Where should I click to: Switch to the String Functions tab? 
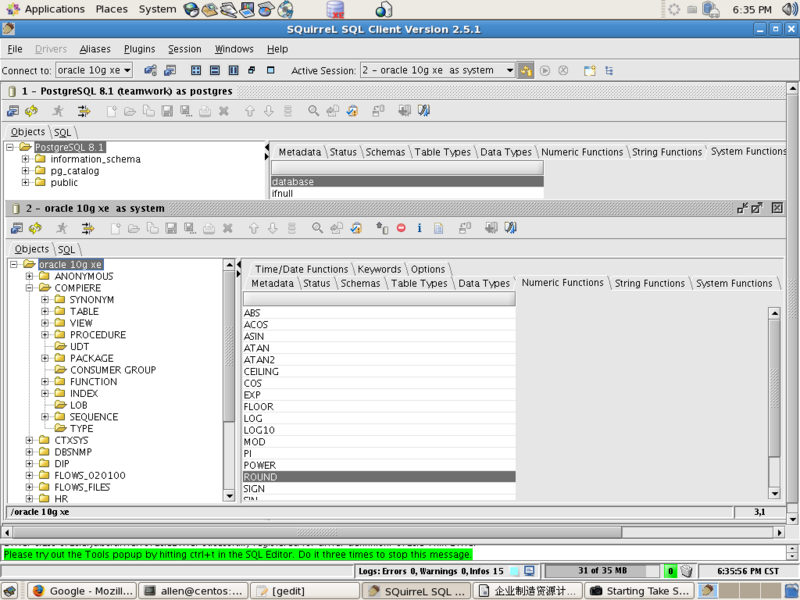coord(649,283)
